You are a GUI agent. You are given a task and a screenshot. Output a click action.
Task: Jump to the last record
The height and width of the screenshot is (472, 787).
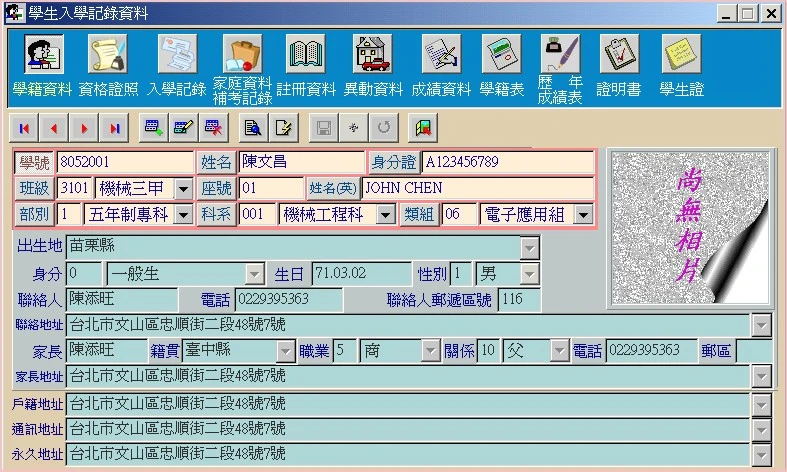114,128
